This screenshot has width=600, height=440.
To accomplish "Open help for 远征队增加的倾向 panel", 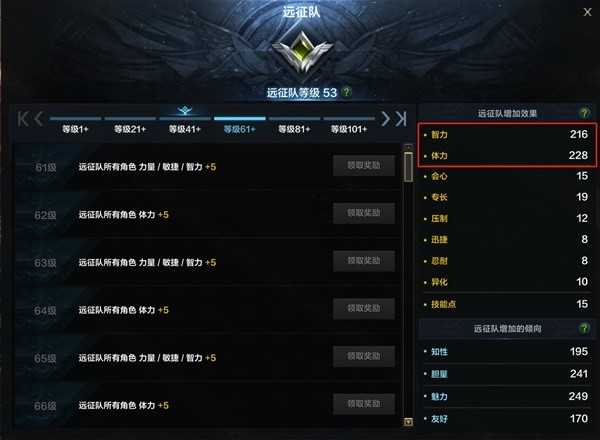I will (x=584, y=328).
